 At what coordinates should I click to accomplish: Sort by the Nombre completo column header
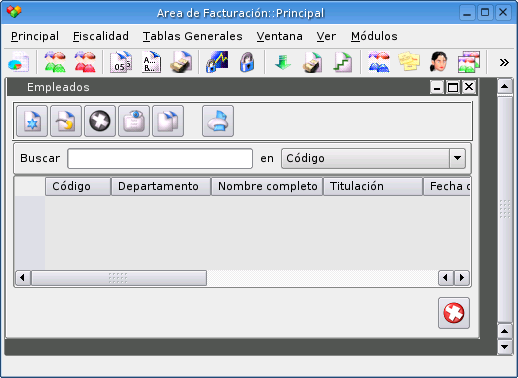(x=267, y=186)
